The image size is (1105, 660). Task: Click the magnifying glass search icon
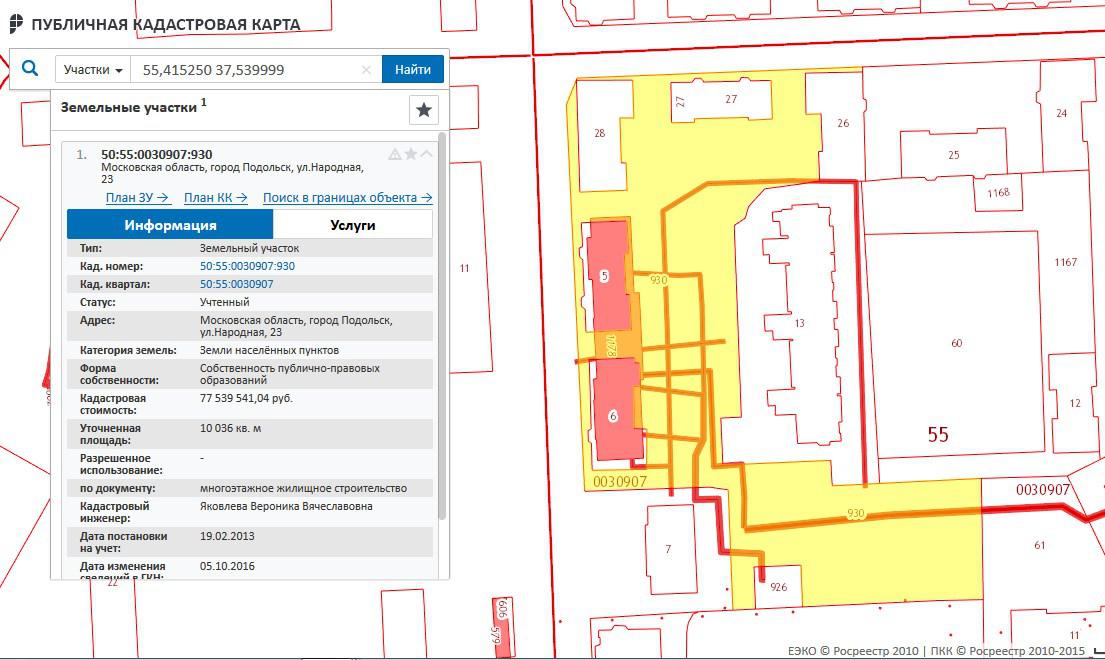click(x=30, y=69)
